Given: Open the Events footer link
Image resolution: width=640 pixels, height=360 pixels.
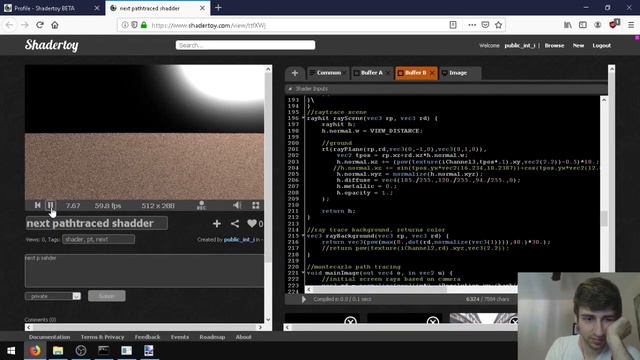Looking at the screenshot, I should click(180, 337).
